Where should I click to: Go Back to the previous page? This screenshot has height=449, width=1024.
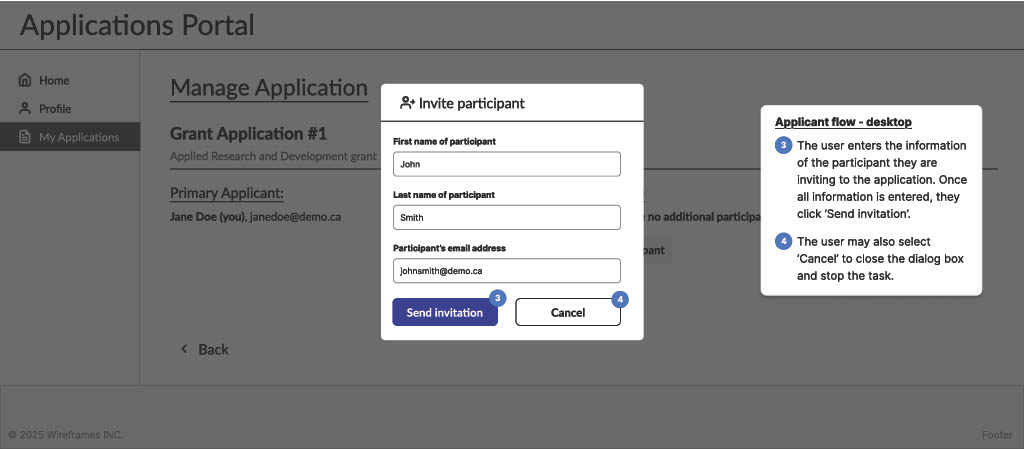click(x=213, y=349)
